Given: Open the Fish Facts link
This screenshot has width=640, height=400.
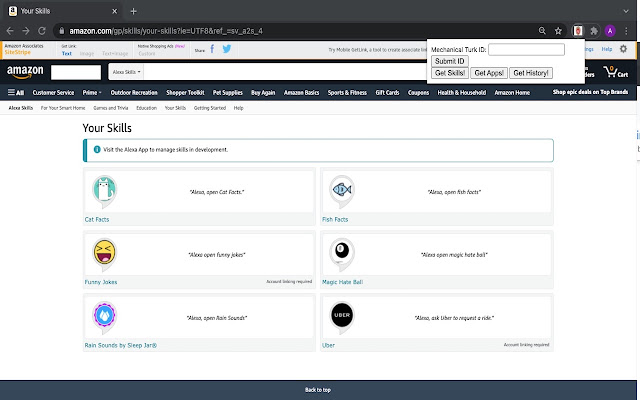Looking at the screenshot, I should coord(335,220).
